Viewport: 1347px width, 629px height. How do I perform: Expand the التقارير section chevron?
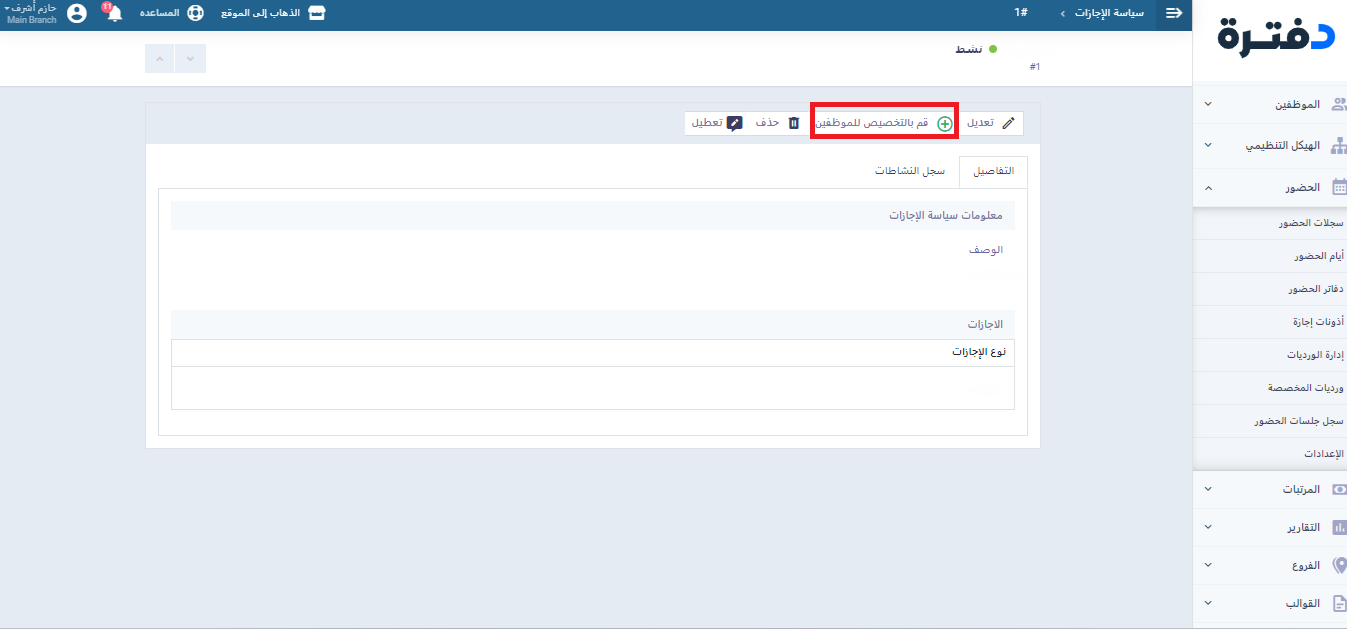click(x=1208, y=527)
